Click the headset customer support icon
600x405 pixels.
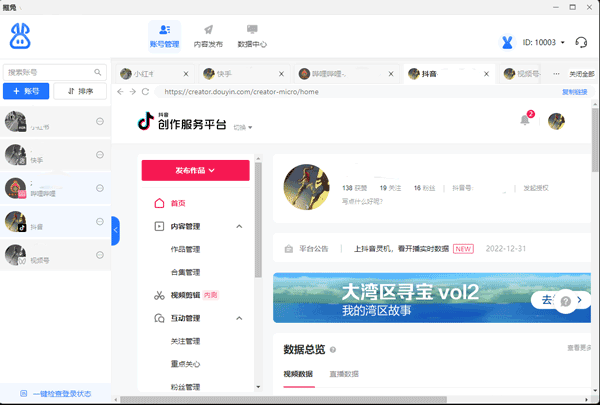pos(581,42)
